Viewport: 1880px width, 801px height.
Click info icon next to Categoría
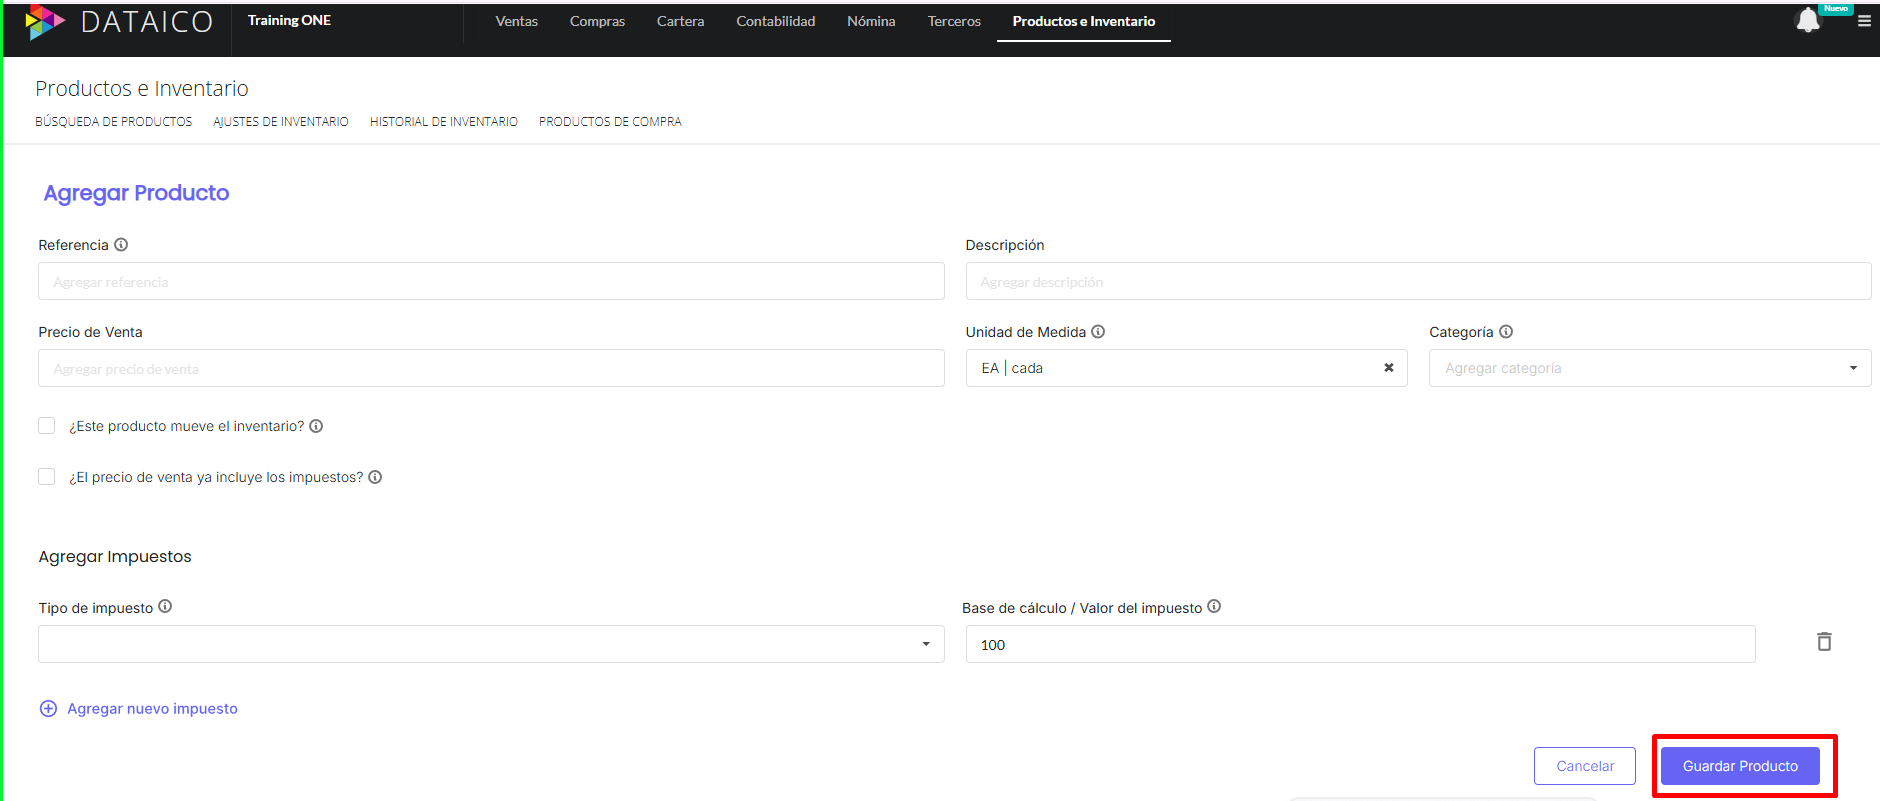coord(1506,332)
